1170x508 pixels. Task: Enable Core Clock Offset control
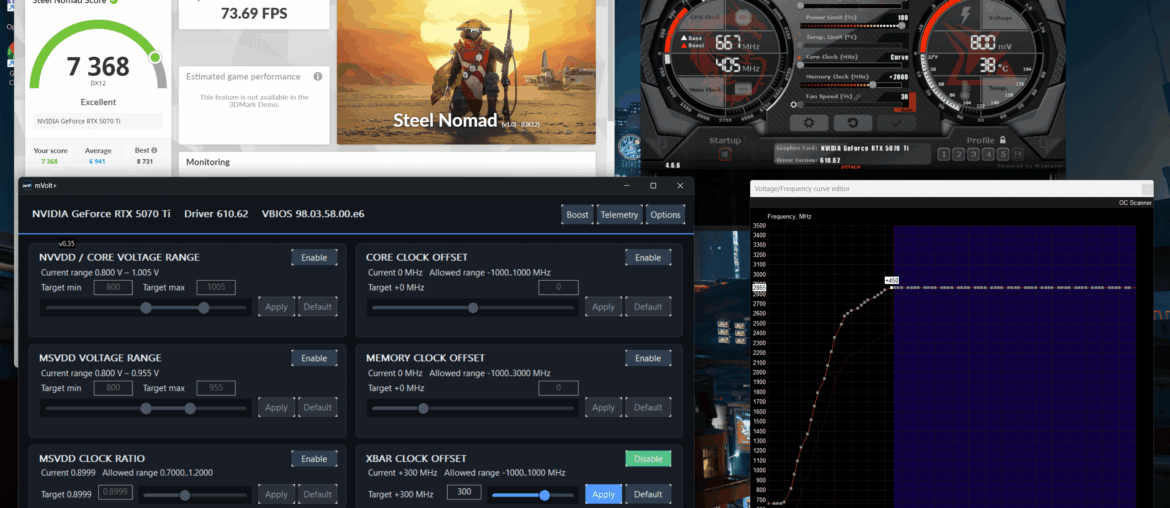648,257
